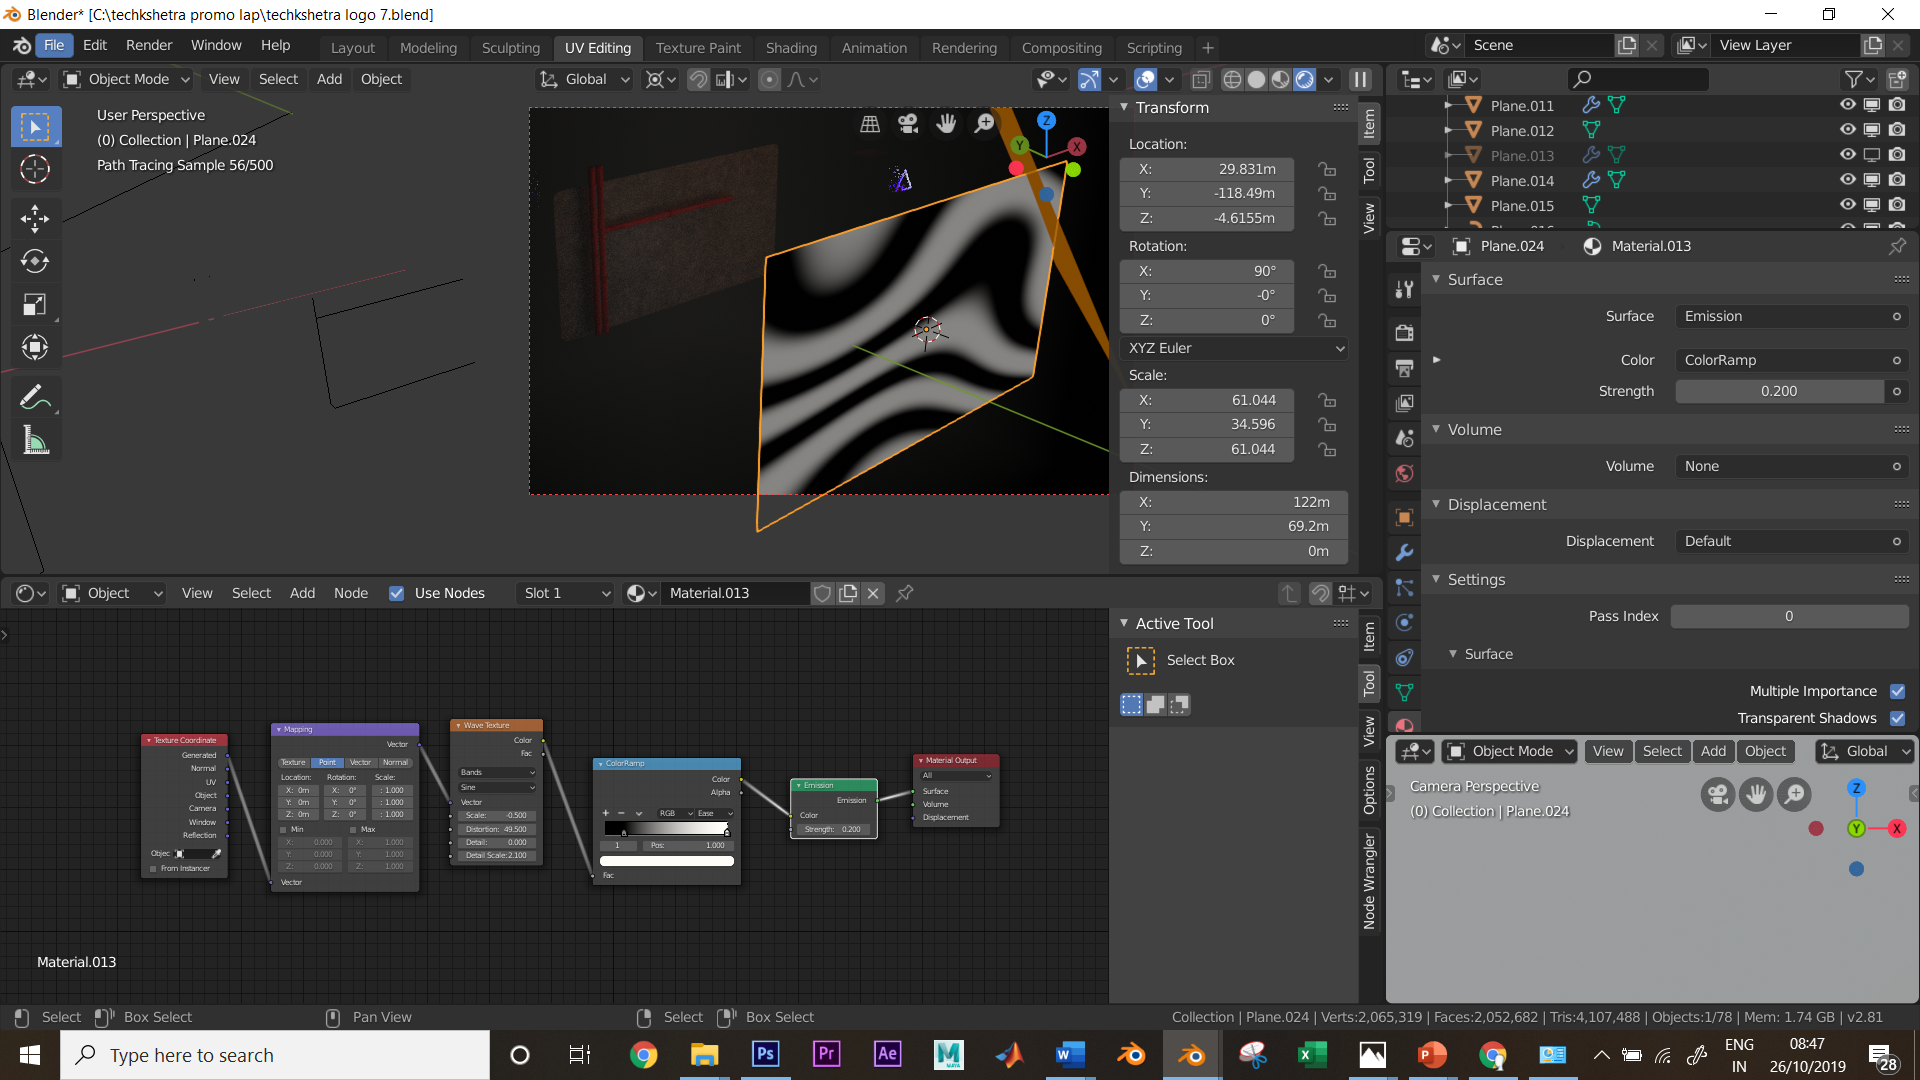Viewport: 1920px width, 1080px height.
Task: Click the Add menu in the camera viewport
Action: pyautogui.click(x=1713, y=751)
